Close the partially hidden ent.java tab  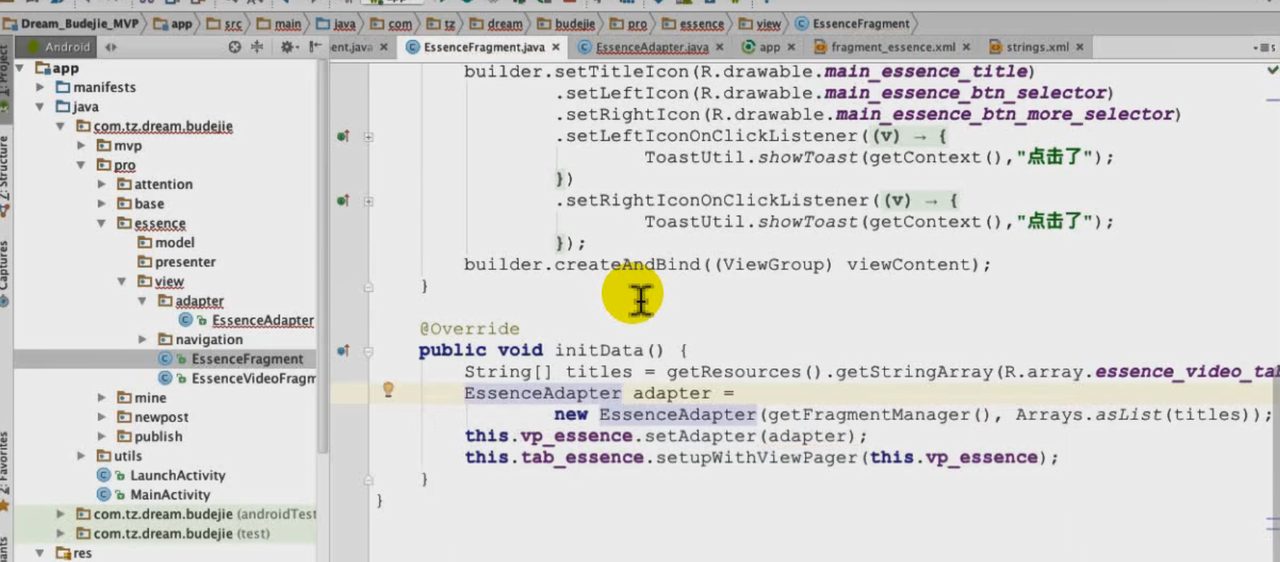click(385, 47)
